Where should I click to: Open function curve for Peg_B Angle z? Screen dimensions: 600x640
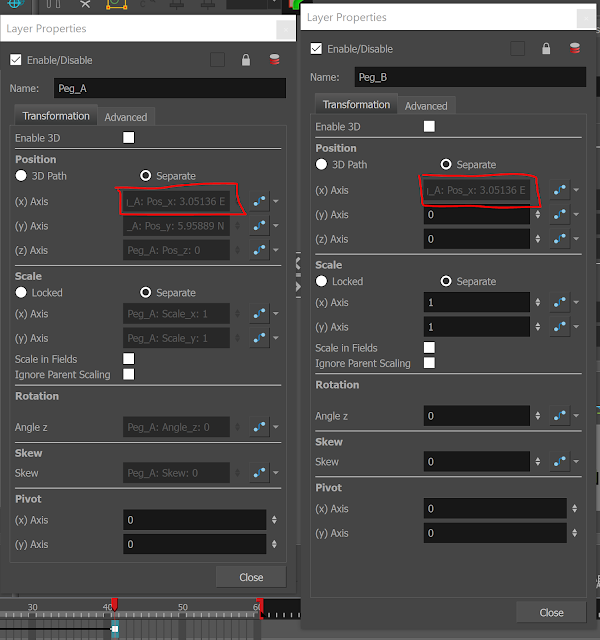[x=560, y=416]
